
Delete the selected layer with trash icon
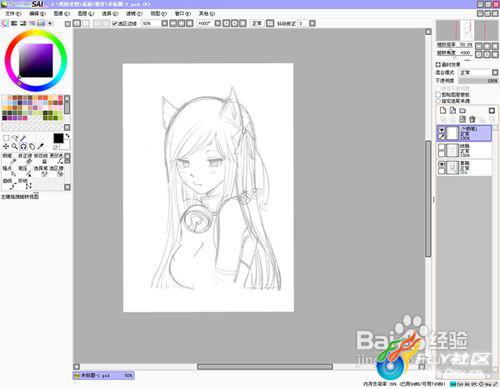click(x=472, y=119)
